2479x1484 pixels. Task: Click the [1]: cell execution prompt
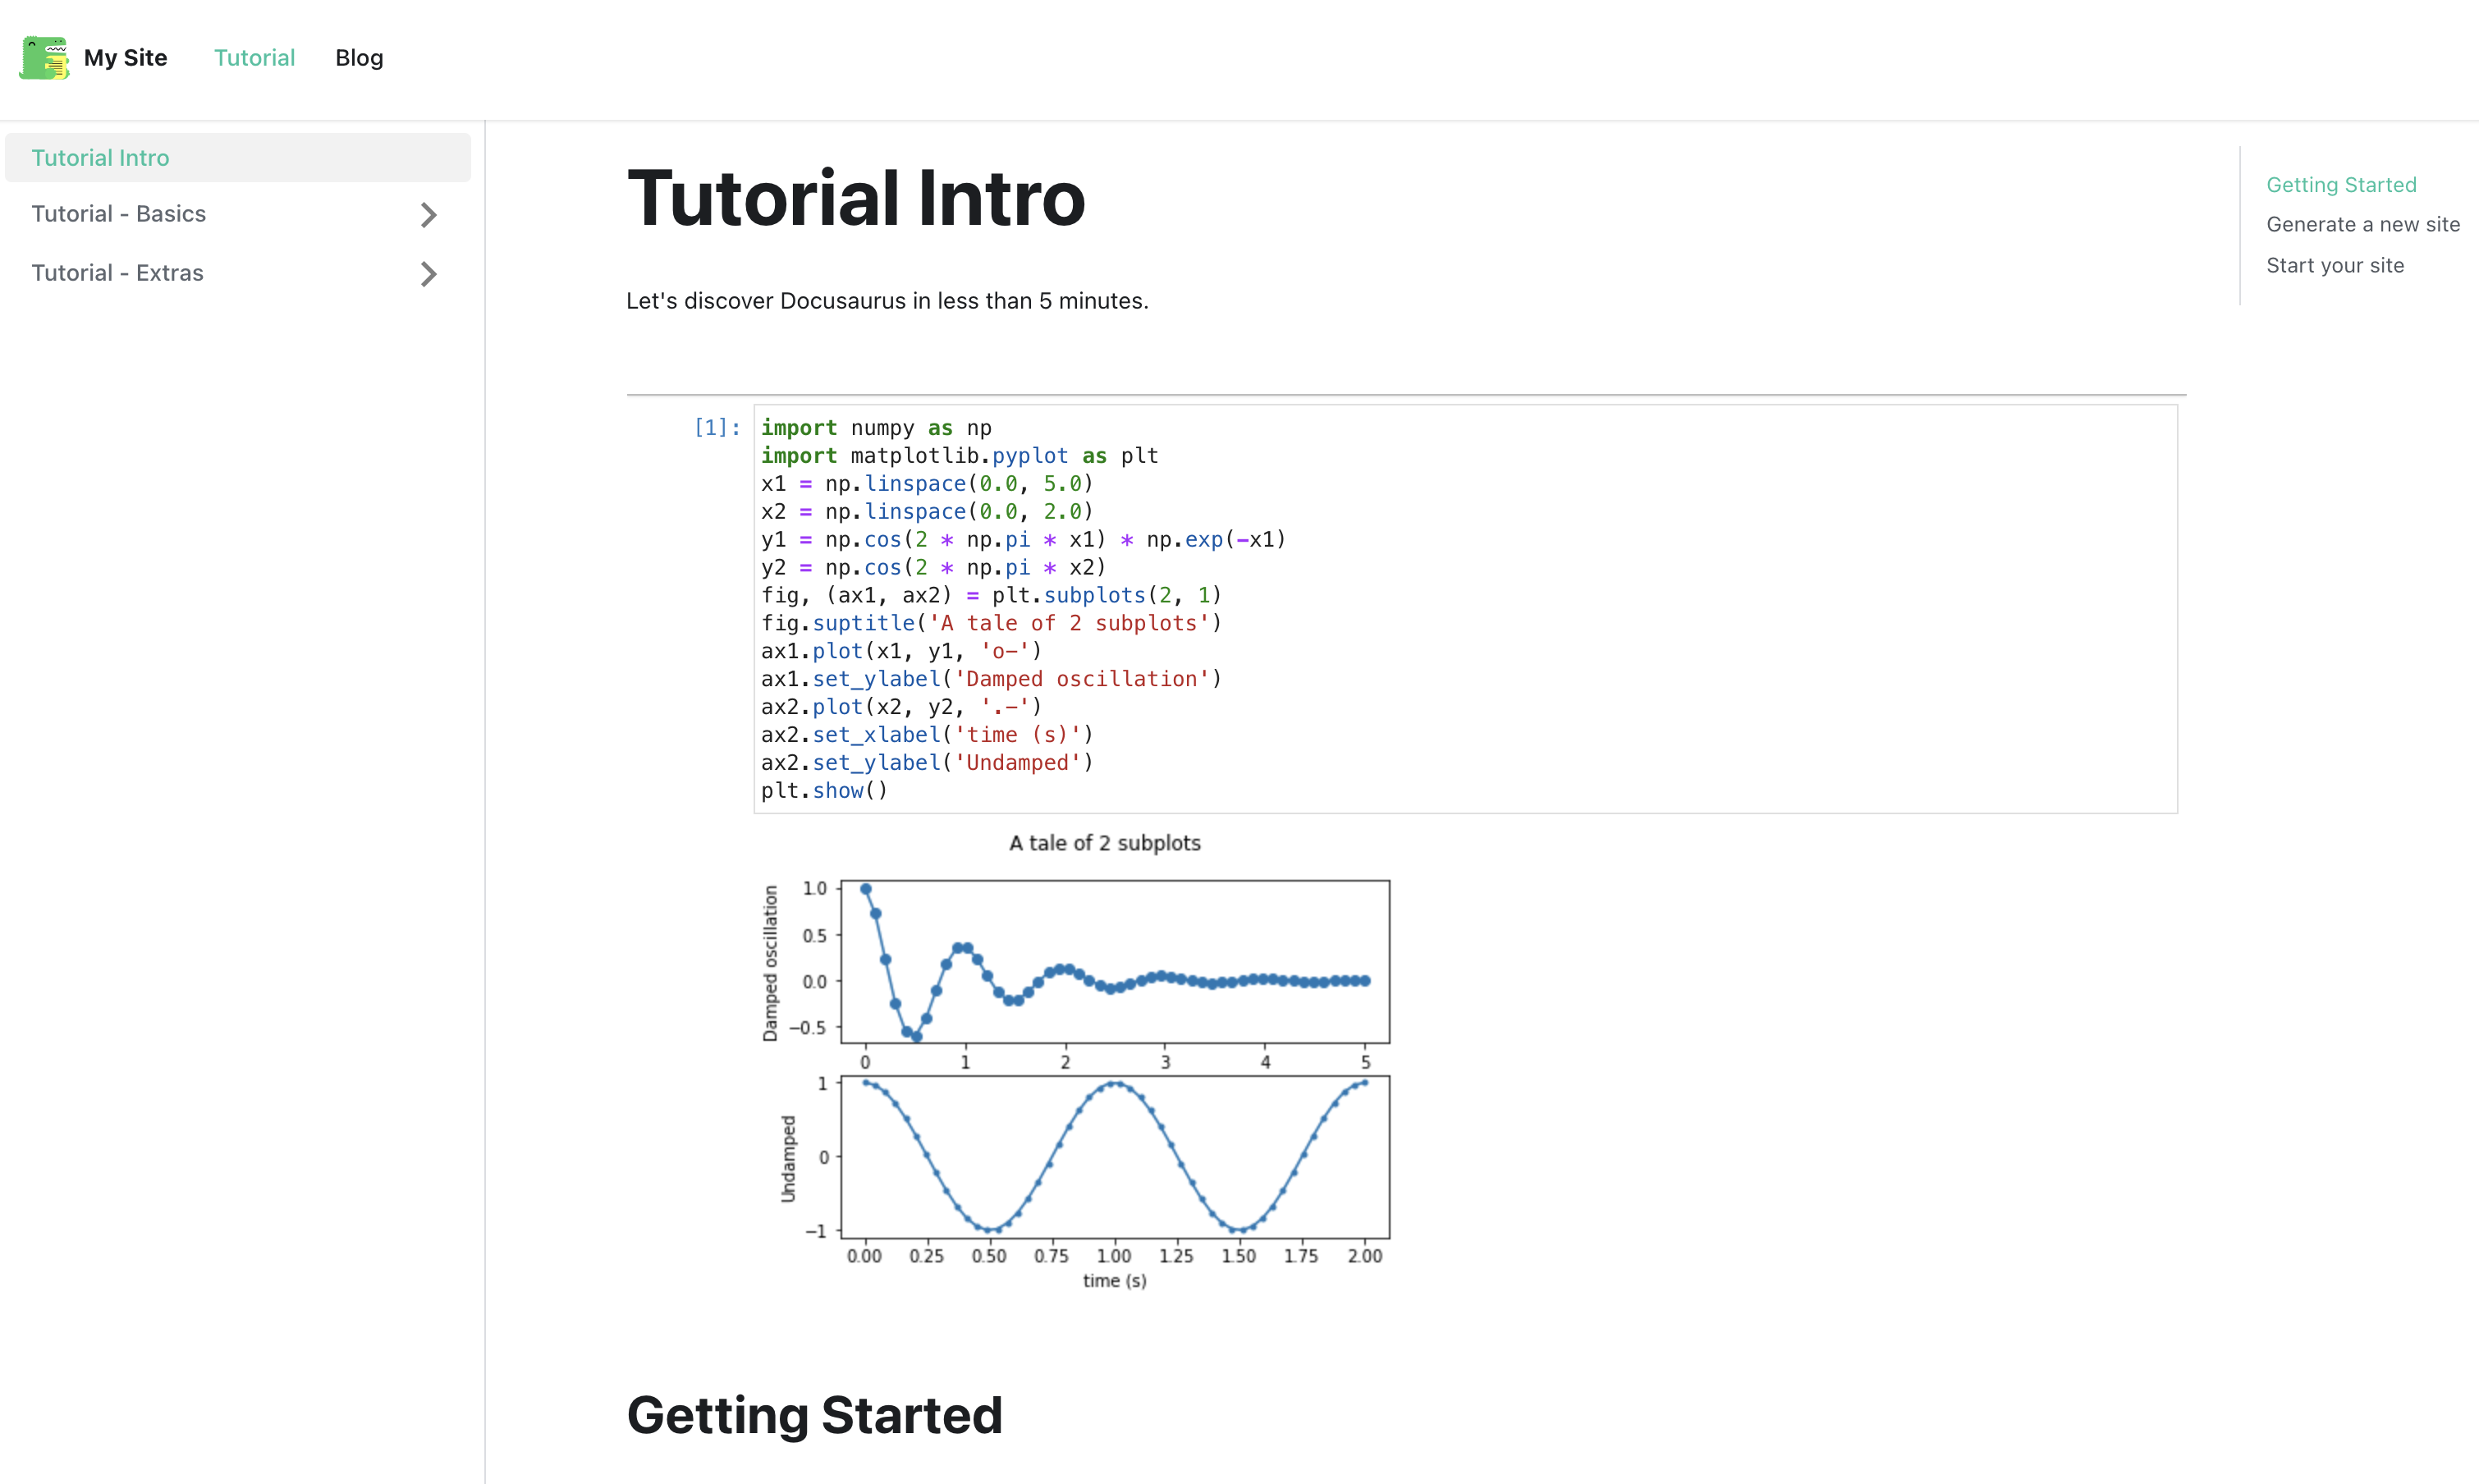click(717, 428)
